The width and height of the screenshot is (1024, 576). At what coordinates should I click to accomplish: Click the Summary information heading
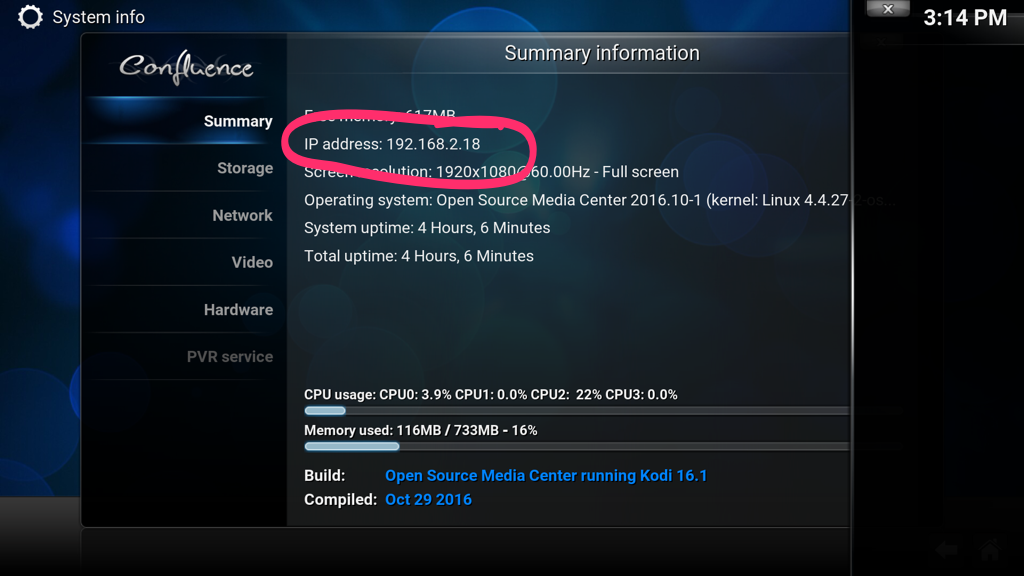(601, 53)
